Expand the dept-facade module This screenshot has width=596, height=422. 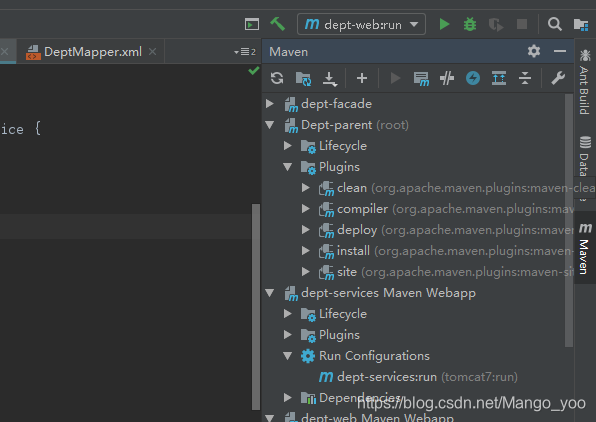pos(270,103)
